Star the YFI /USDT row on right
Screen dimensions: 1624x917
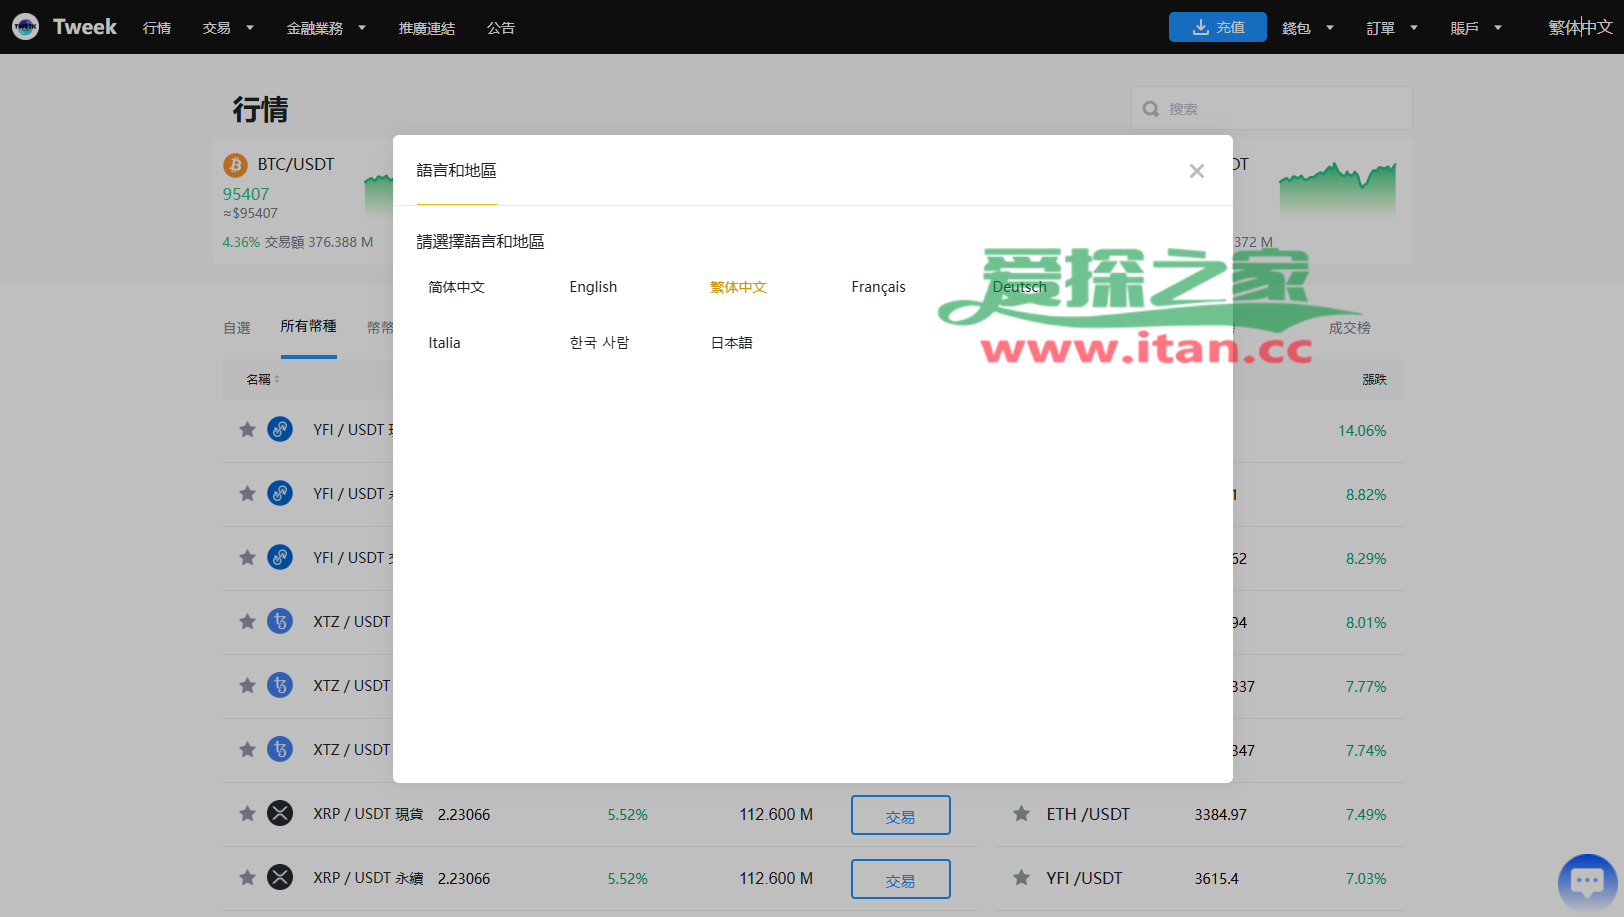tap(1021, 878)
